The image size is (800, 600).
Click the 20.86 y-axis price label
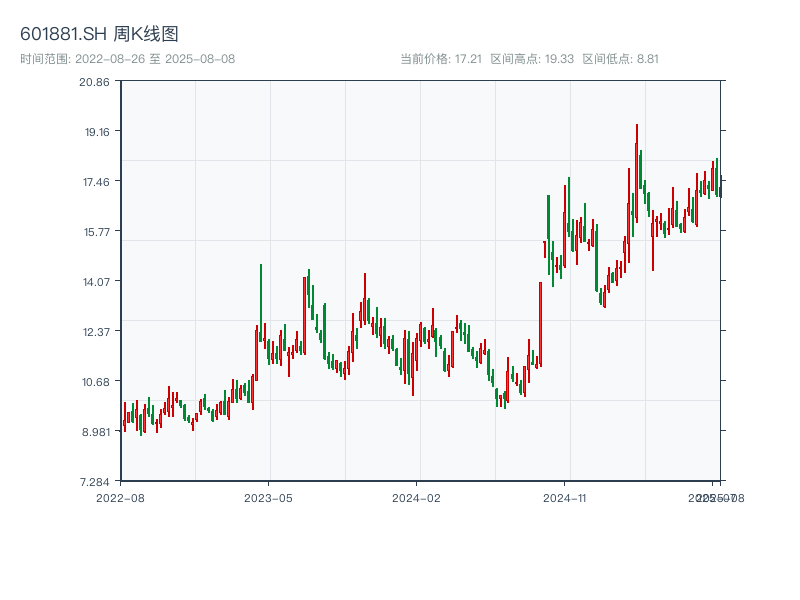click(94, 82)
